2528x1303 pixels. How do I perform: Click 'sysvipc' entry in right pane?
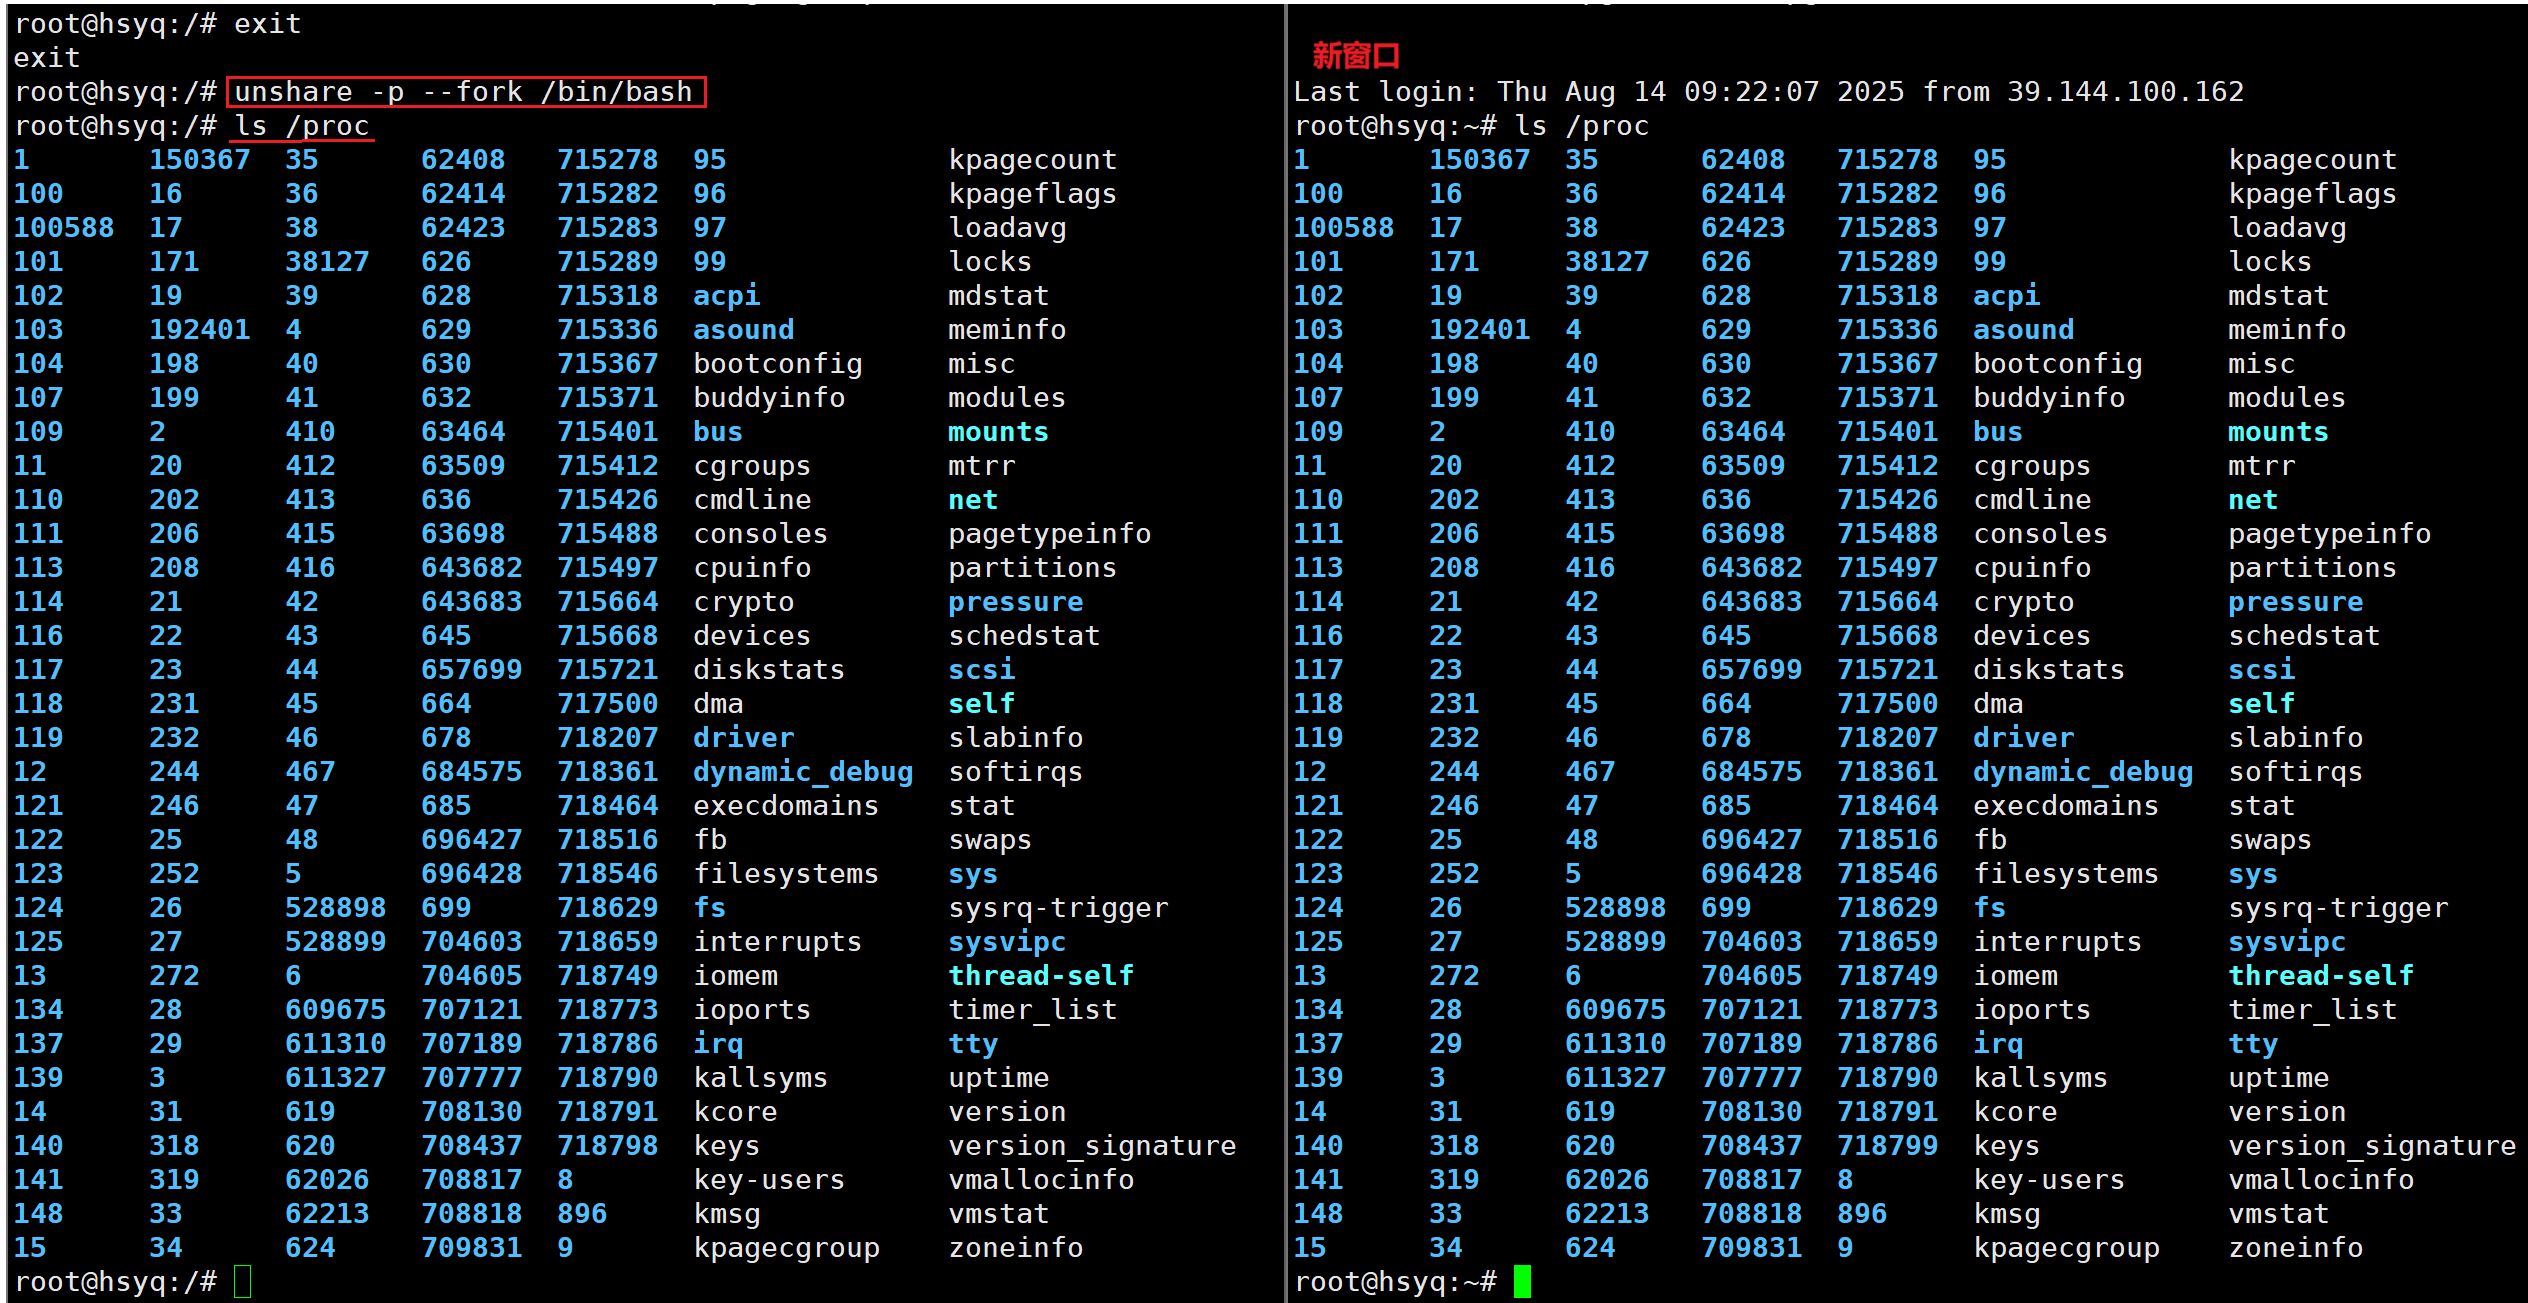pyautogui.click(x=2286, y=941)
